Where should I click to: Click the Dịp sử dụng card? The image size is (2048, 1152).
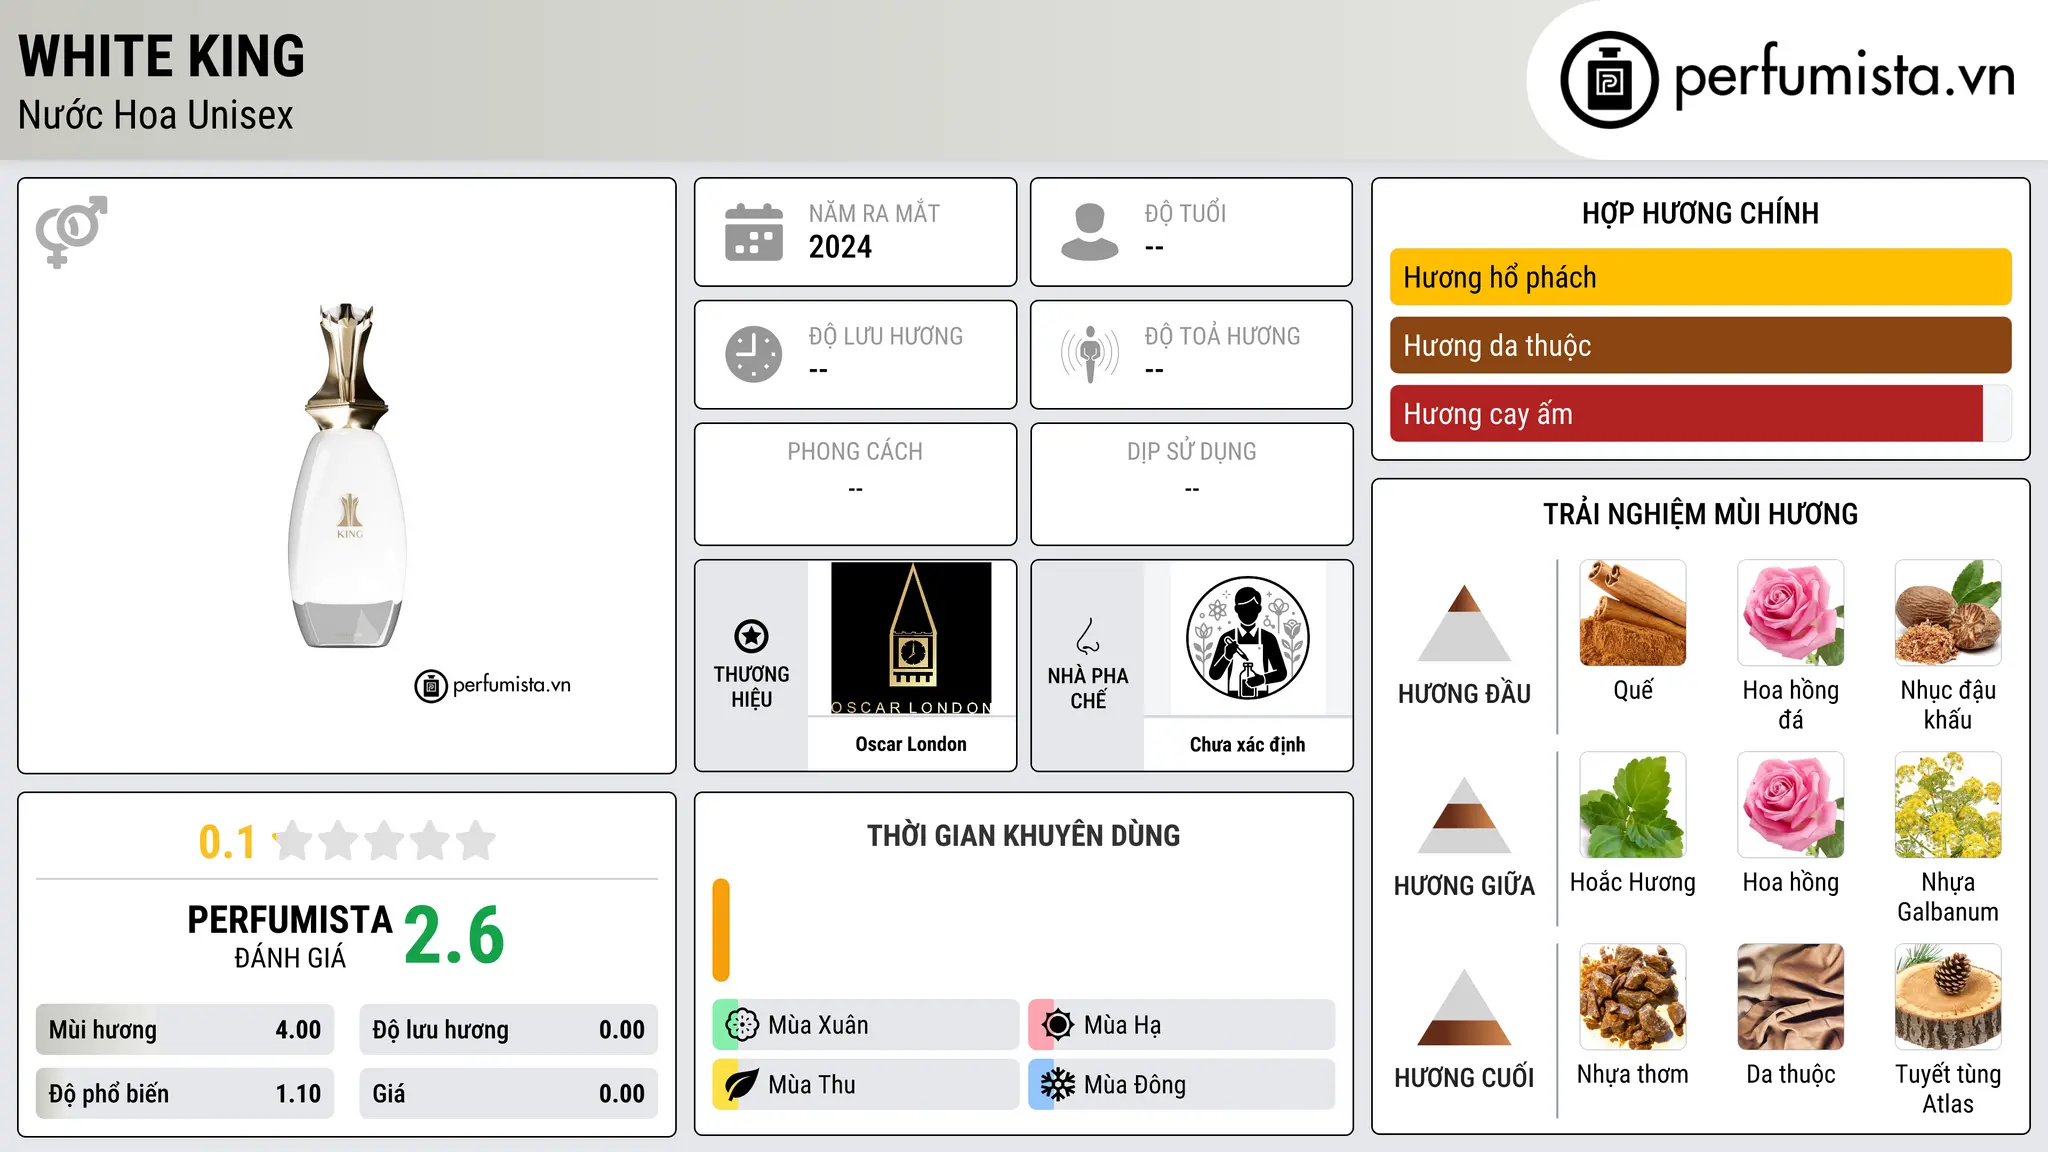click(x=1191, y=484)
